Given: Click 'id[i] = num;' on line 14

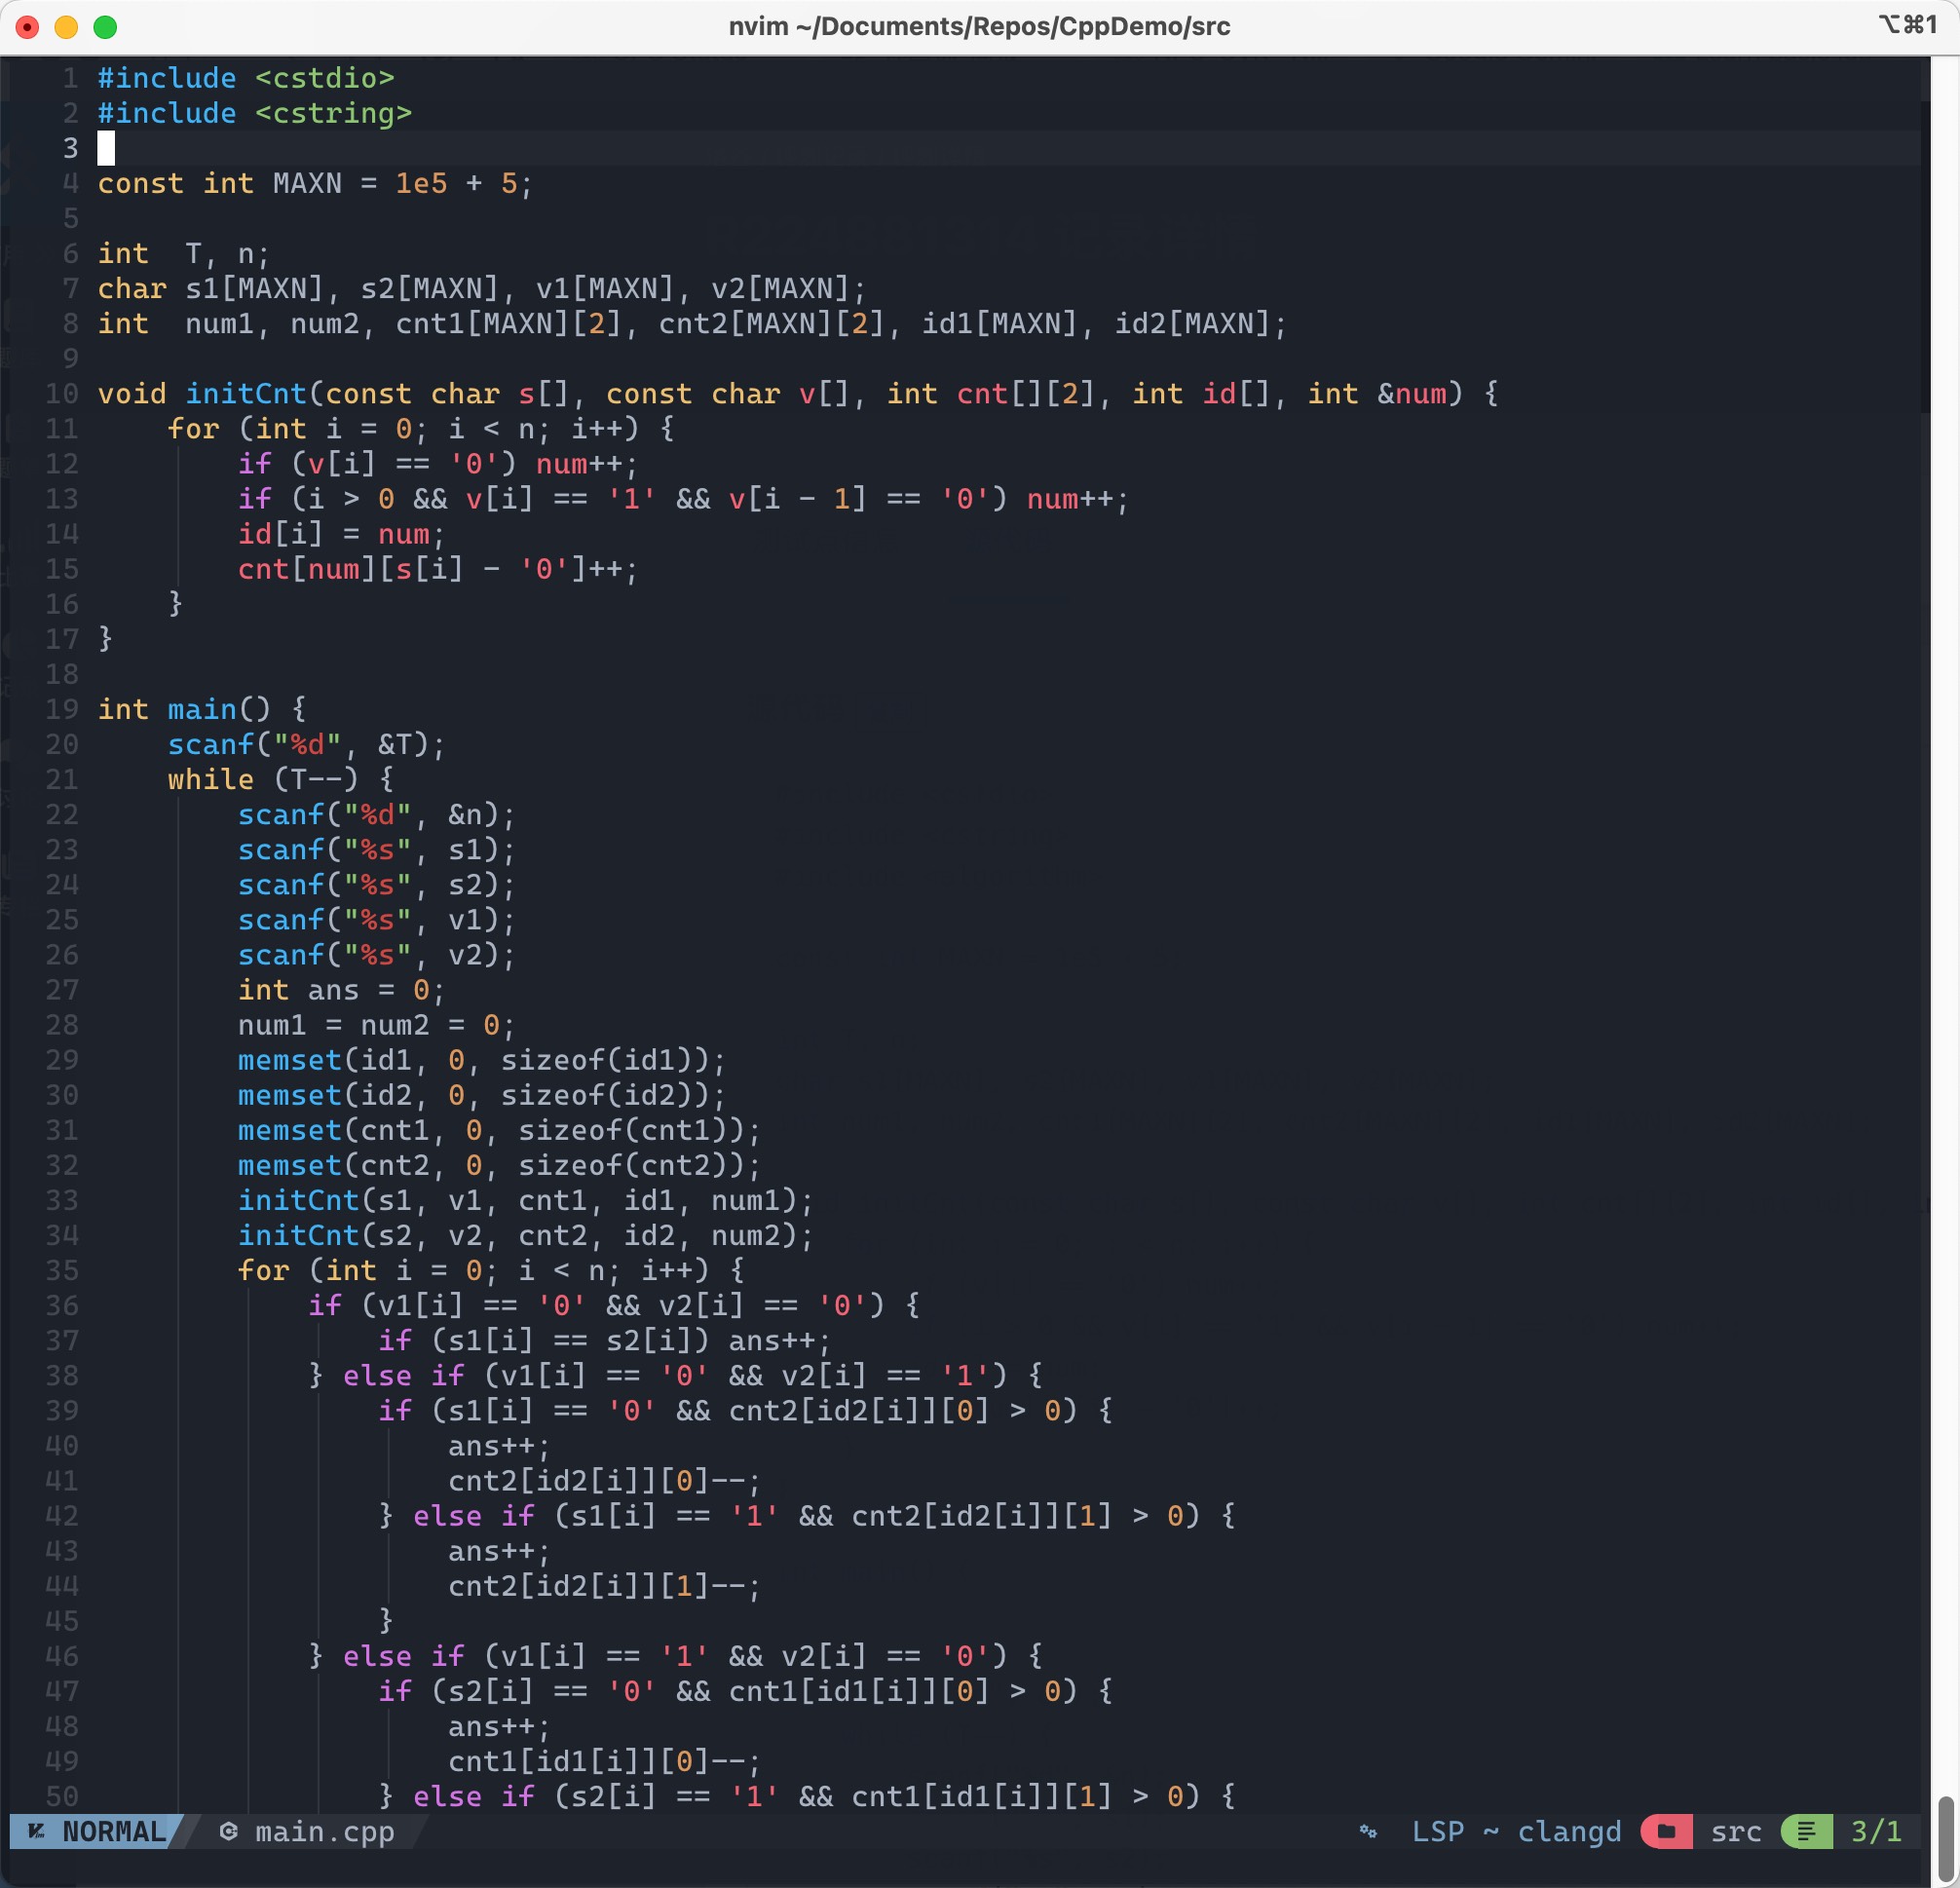Looking at the screenshot, I should click(x=341, y=534).
